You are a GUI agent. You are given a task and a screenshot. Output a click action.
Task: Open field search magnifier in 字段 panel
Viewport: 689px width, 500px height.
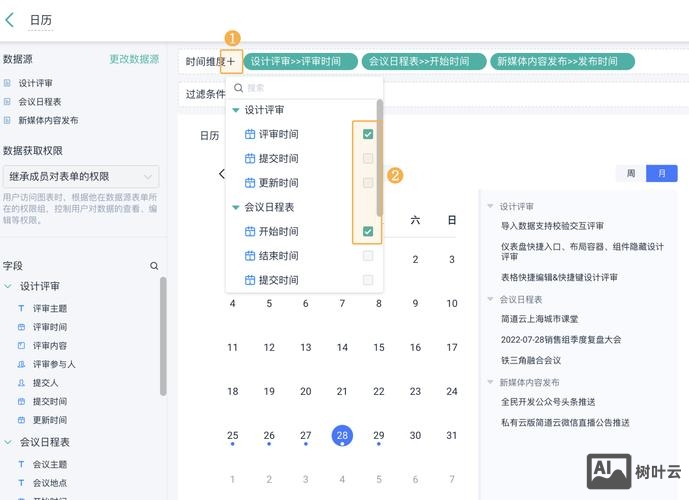point(154,266)
